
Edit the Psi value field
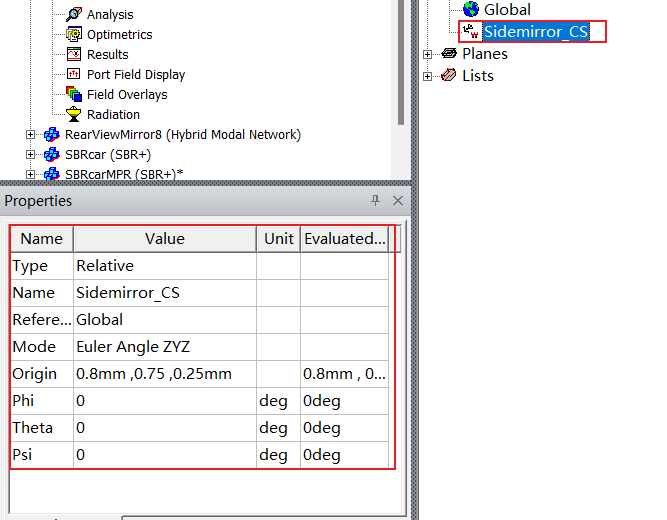(165, 455)
